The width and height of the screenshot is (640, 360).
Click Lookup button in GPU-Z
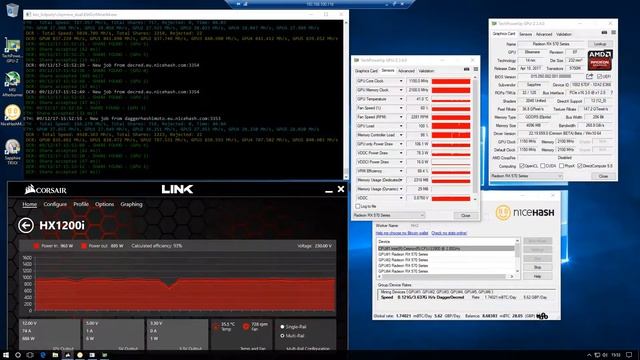(600, 44)
